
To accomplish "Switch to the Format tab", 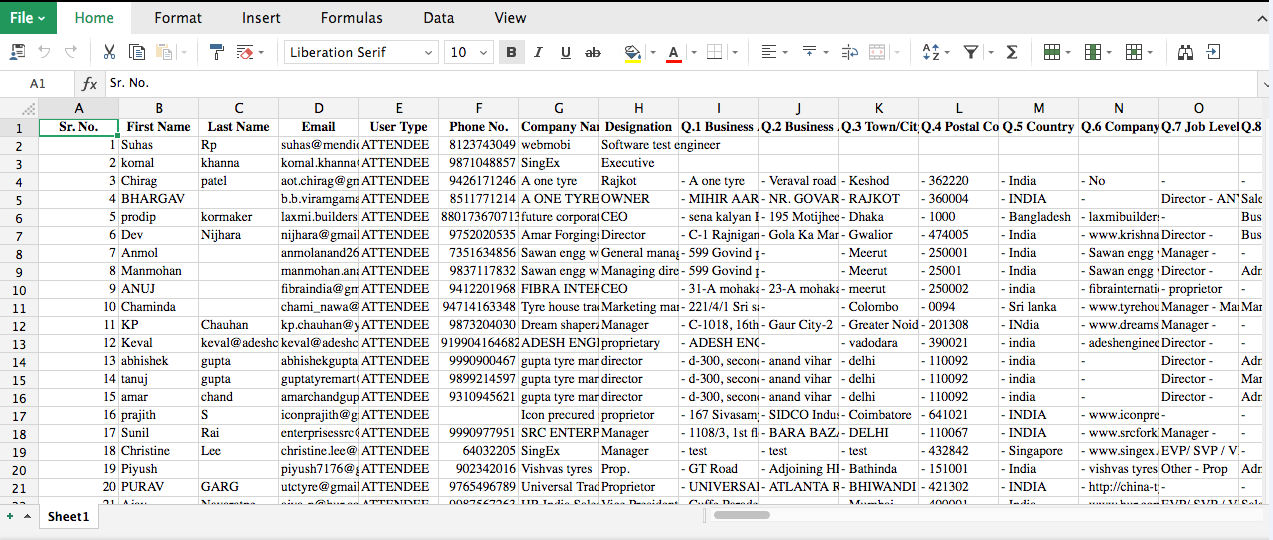I will click(178, 18).
